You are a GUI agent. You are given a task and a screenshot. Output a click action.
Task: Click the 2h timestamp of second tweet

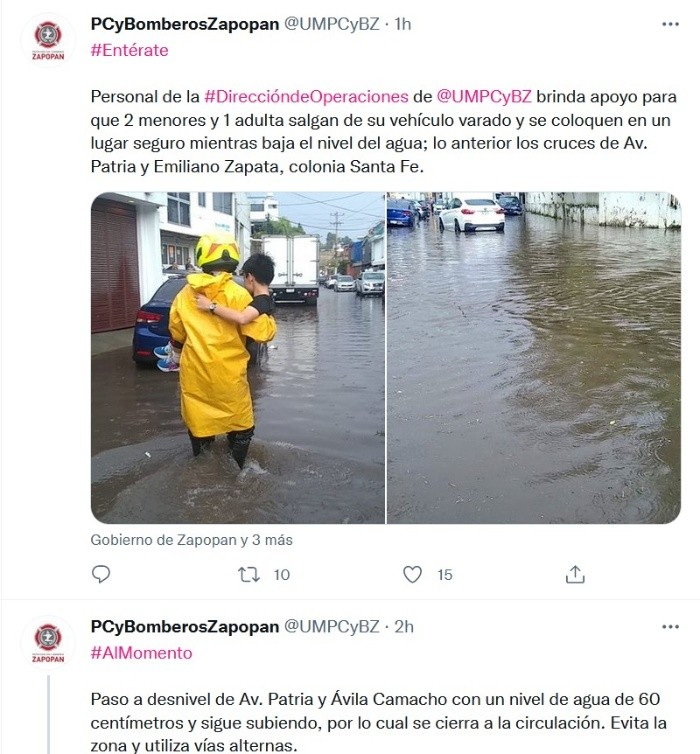(404, 627)
